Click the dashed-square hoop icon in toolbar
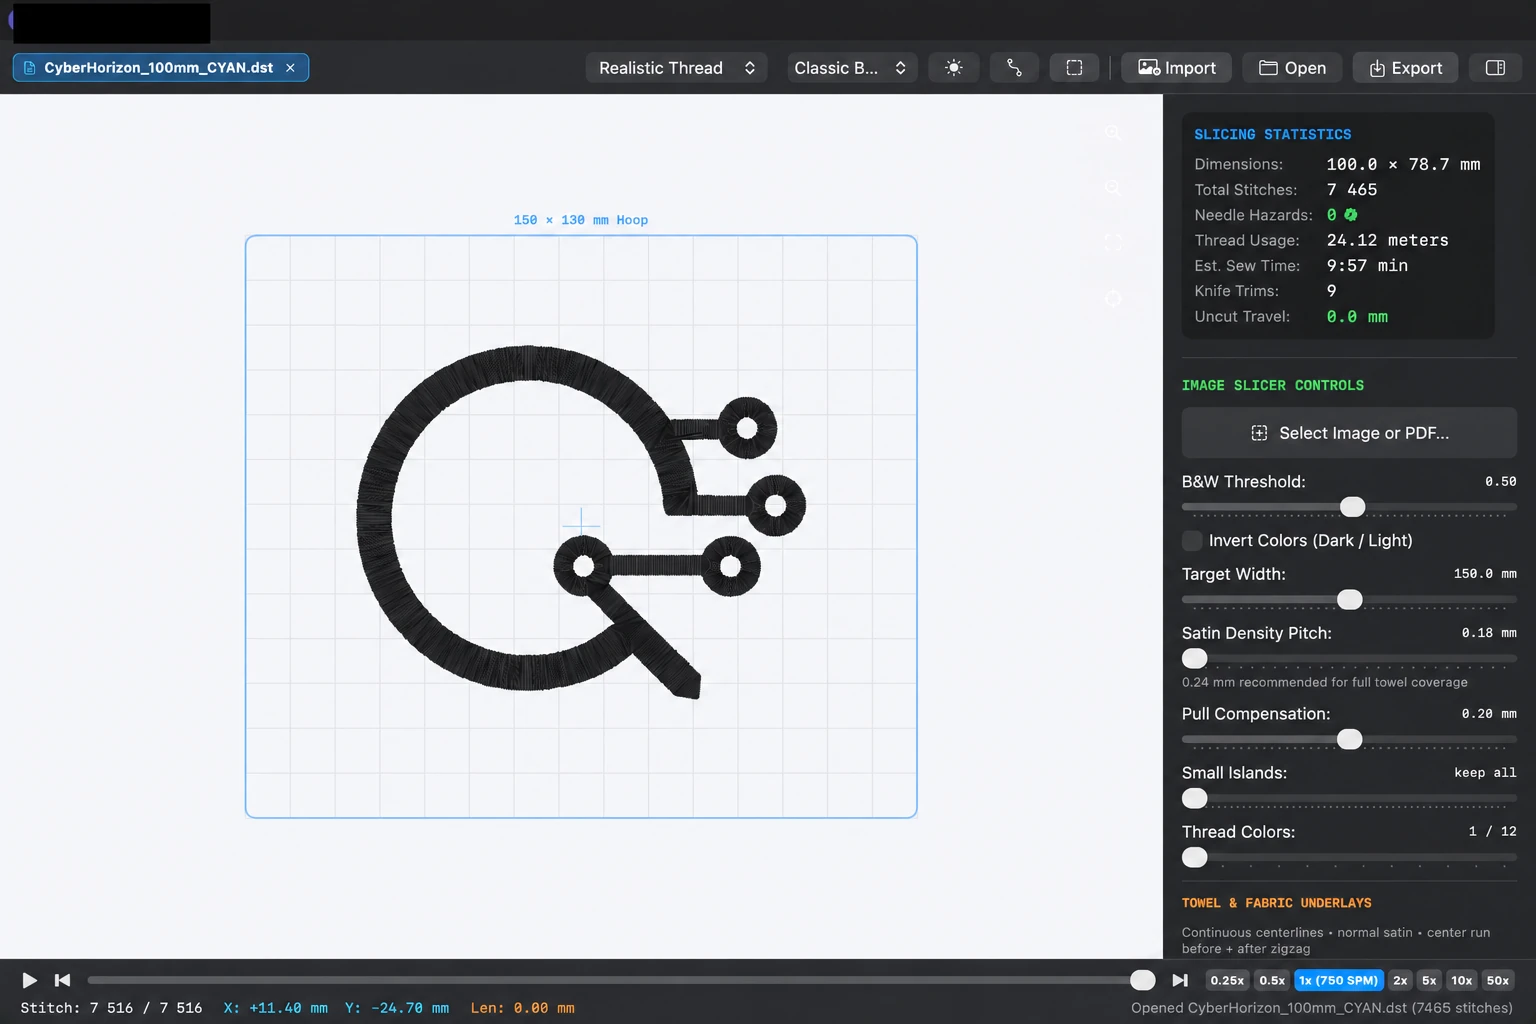This screenshot has height=1024, width=1536. pyautogui.click(x=1074, y=68)
